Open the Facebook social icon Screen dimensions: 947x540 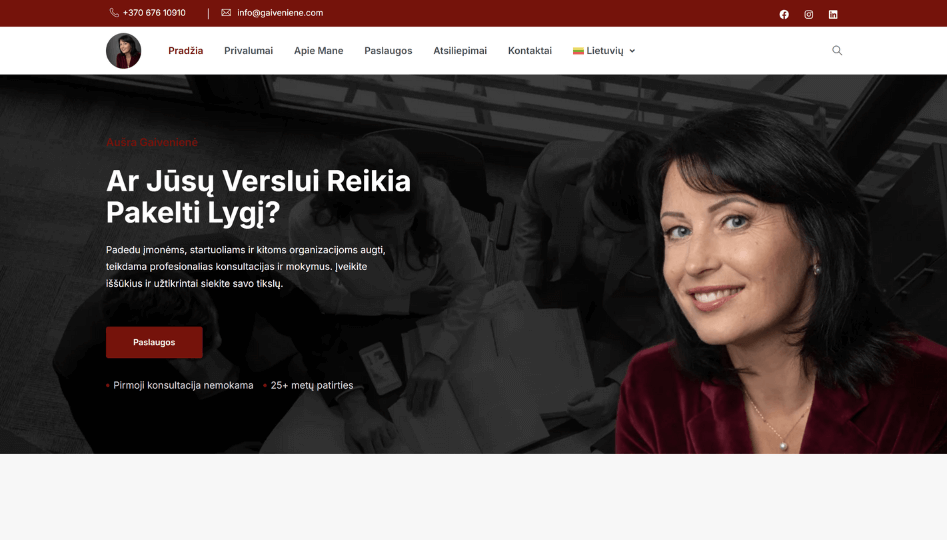click(784, 14)
